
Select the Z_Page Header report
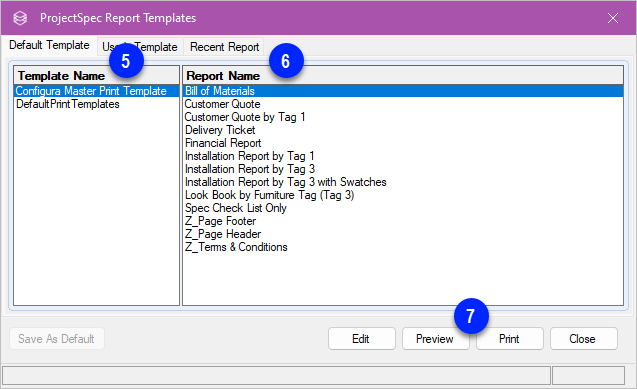pos(403,234)
